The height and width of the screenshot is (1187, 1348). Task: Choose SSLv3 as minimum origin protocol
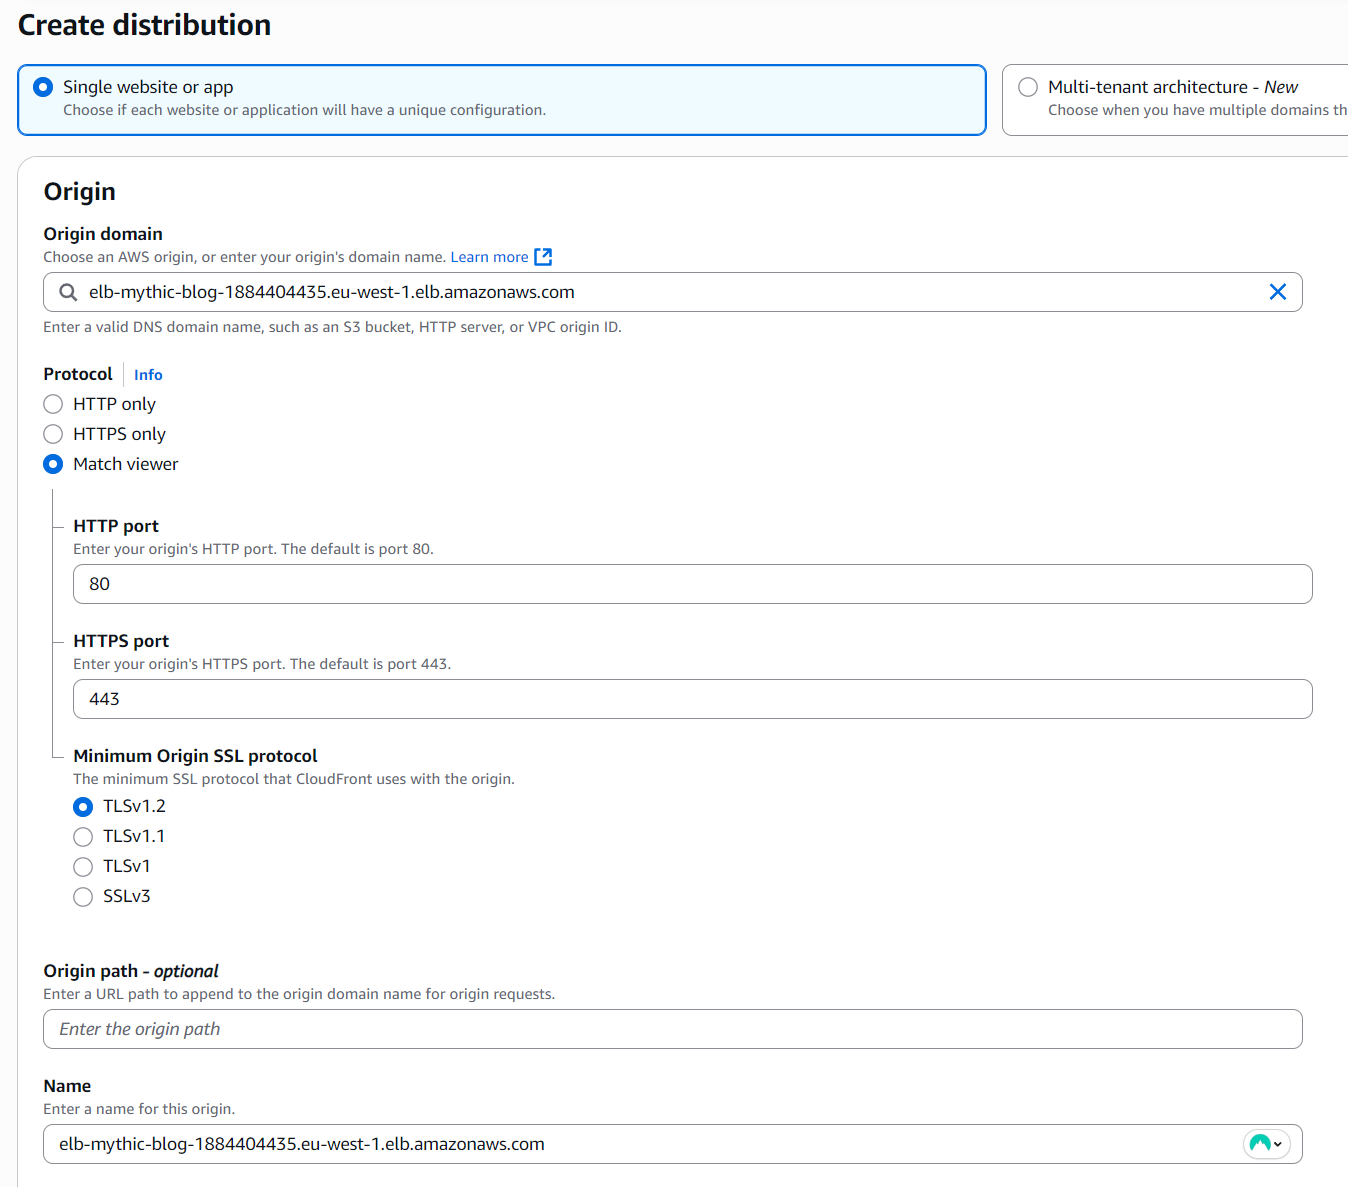click(84, 897)
